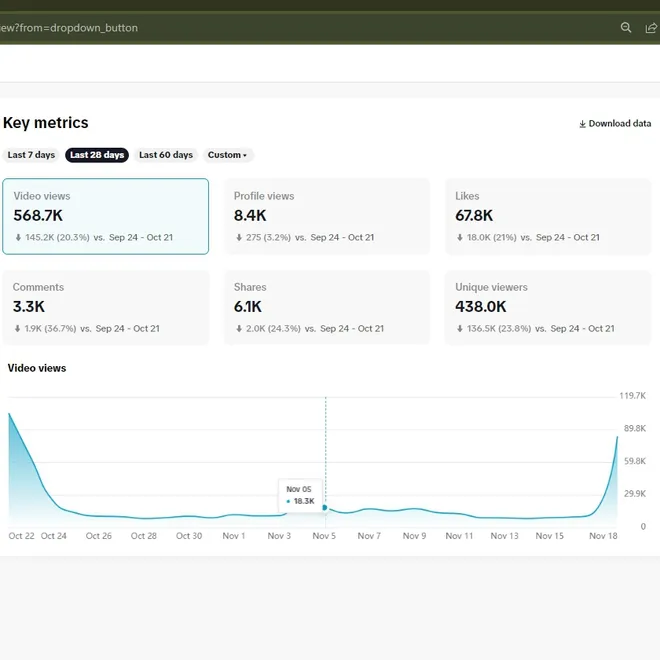Screen dimensions: 660x660
Task: Click the Download data button
Action: click(615, 123)
